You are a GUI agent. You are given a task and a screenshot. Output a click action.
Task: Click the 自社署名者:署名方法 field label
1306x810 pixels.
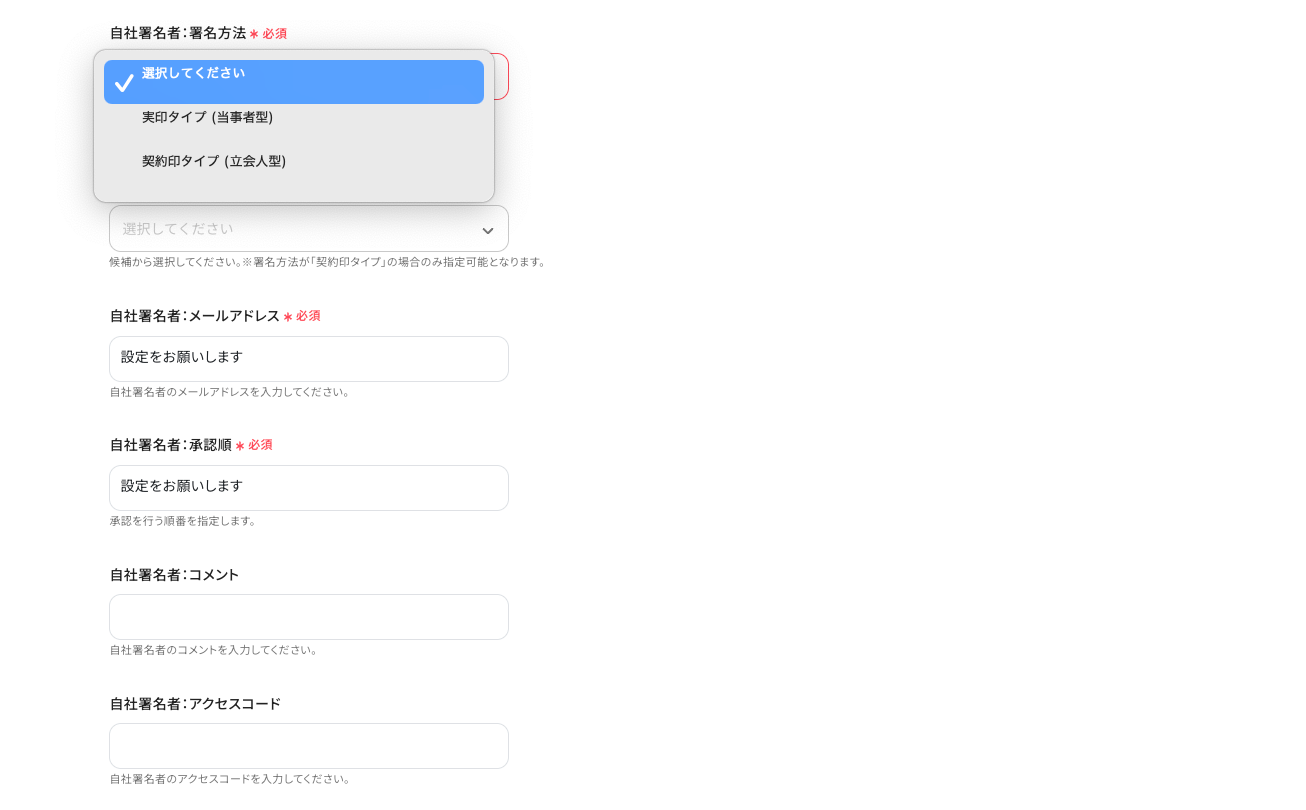[178, 33]
